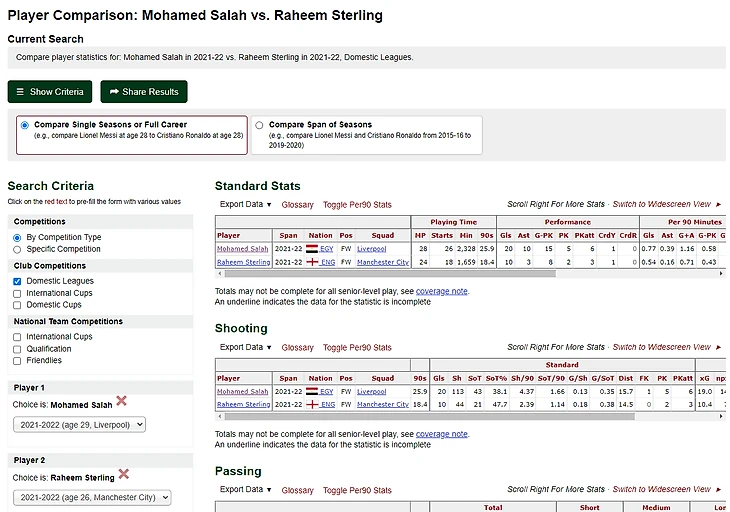Image resolution: width=730 pixels, height=512 pixels.
Task: Click Show Criteria button
Action: click(50, 92)
